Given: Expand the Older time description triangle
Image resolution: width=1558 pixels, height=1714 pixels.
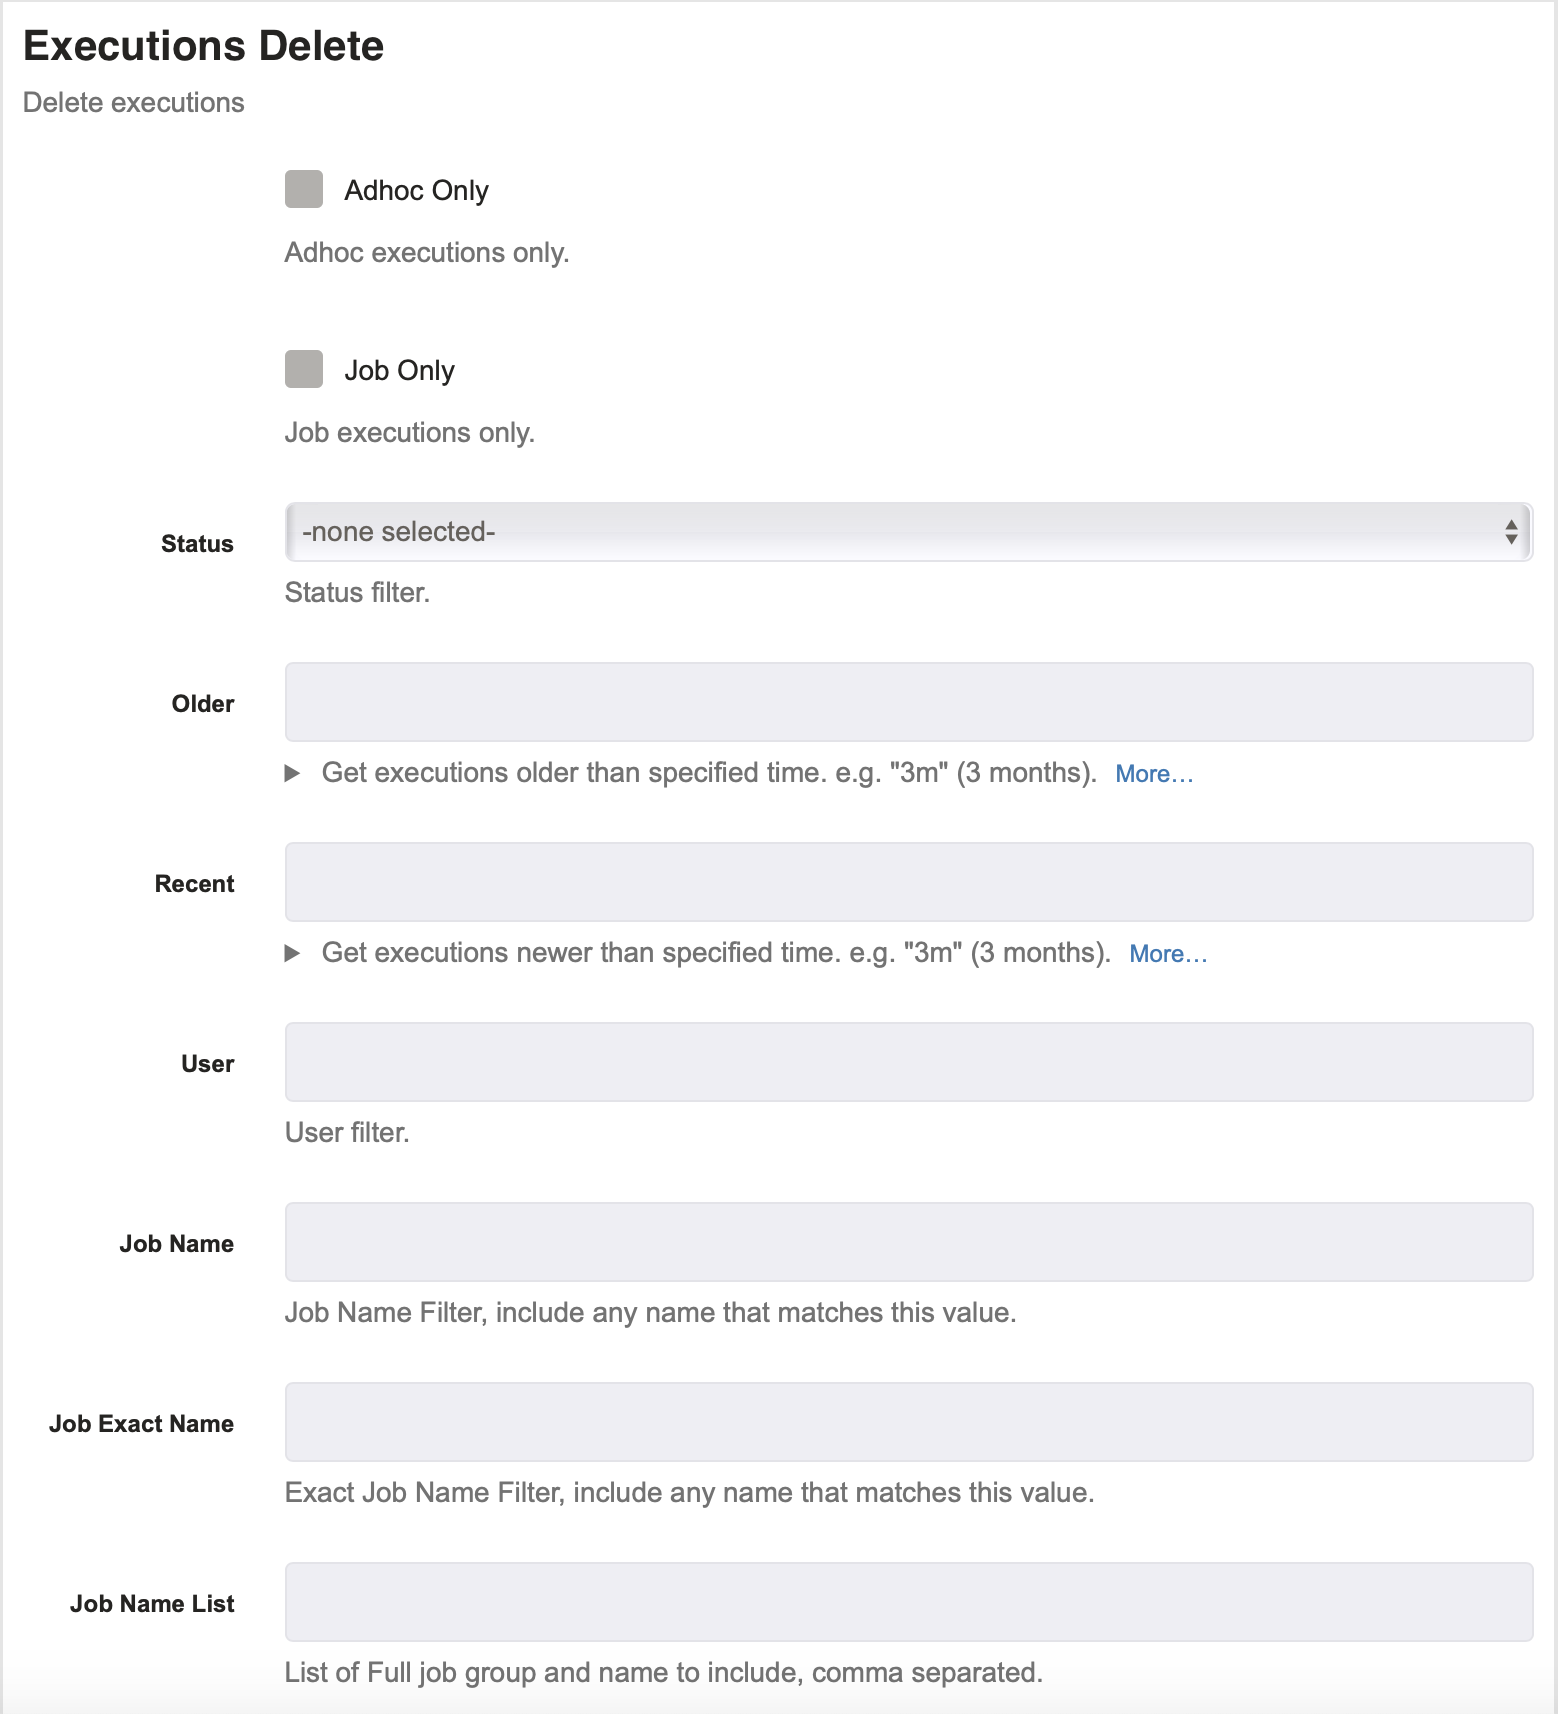Looking at the screenshot, I should tap(292, 773).
